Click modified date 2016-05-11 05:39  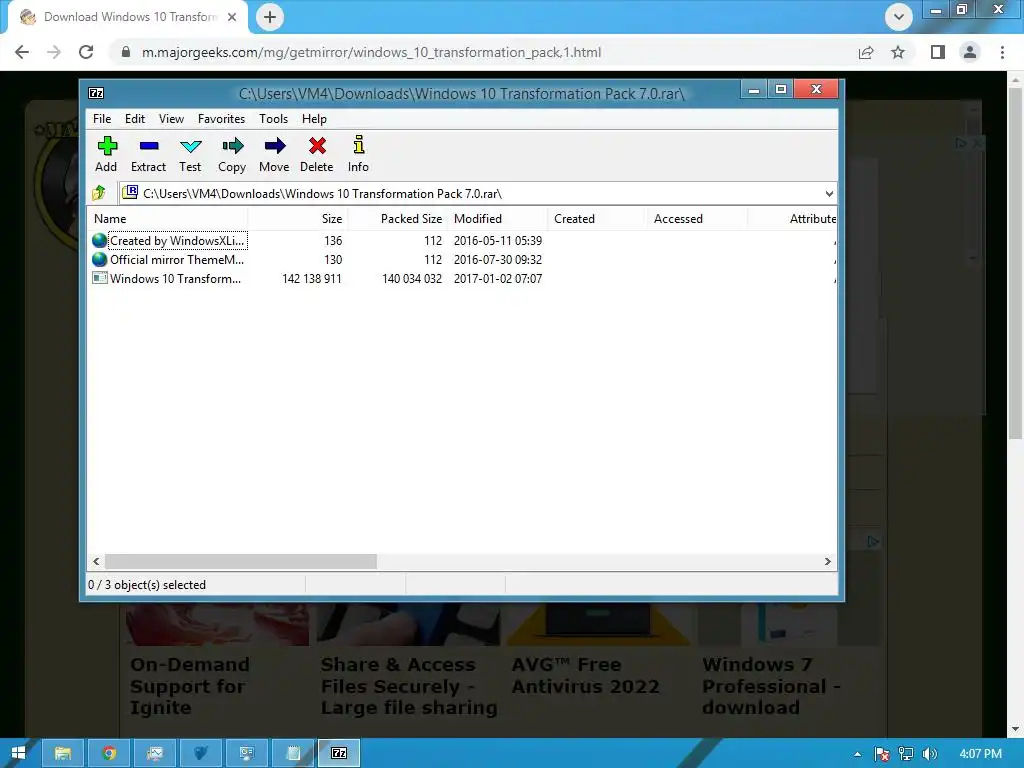[x=498, y=241]
